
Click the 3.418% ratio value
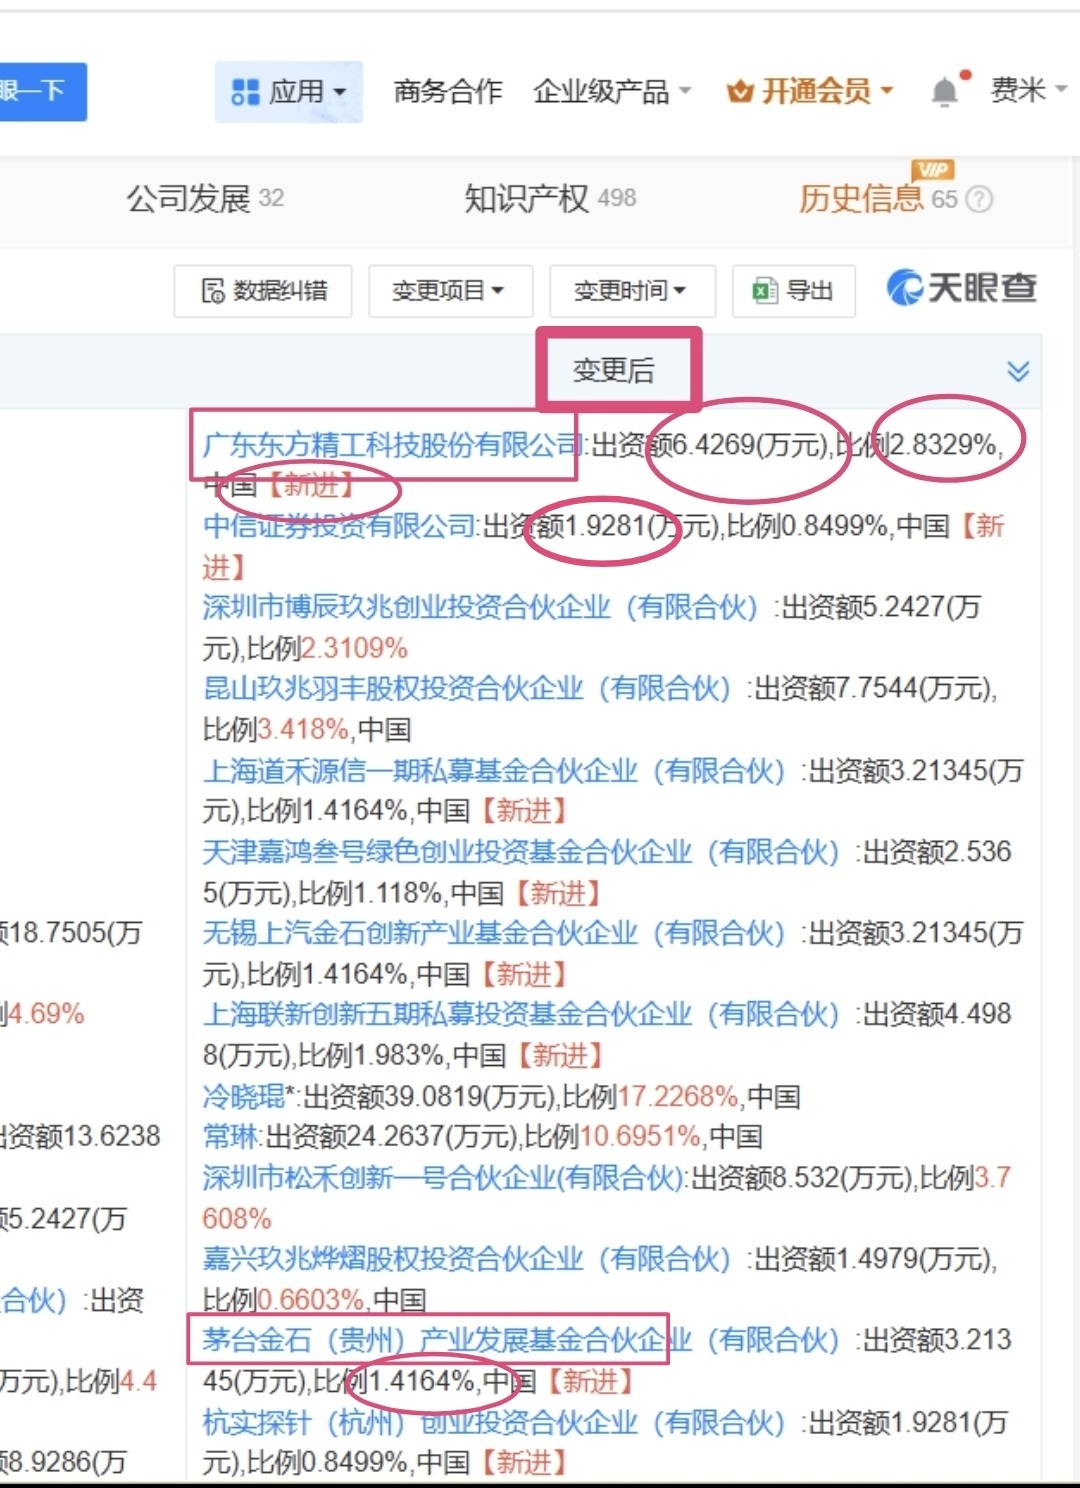click(x=303, y=730)
